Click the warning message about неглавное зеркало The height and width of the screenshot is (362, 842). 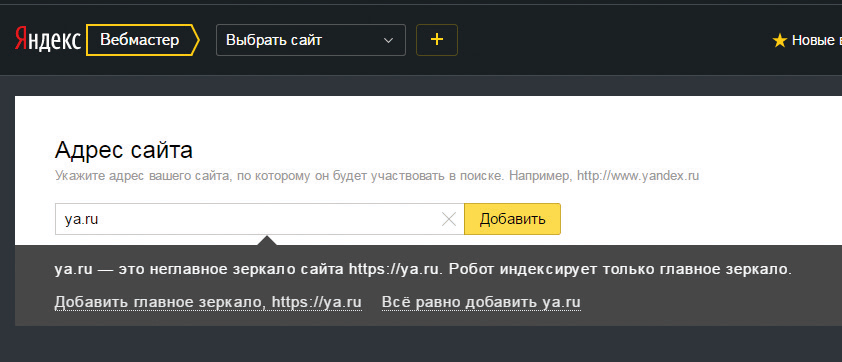point(423,269)
